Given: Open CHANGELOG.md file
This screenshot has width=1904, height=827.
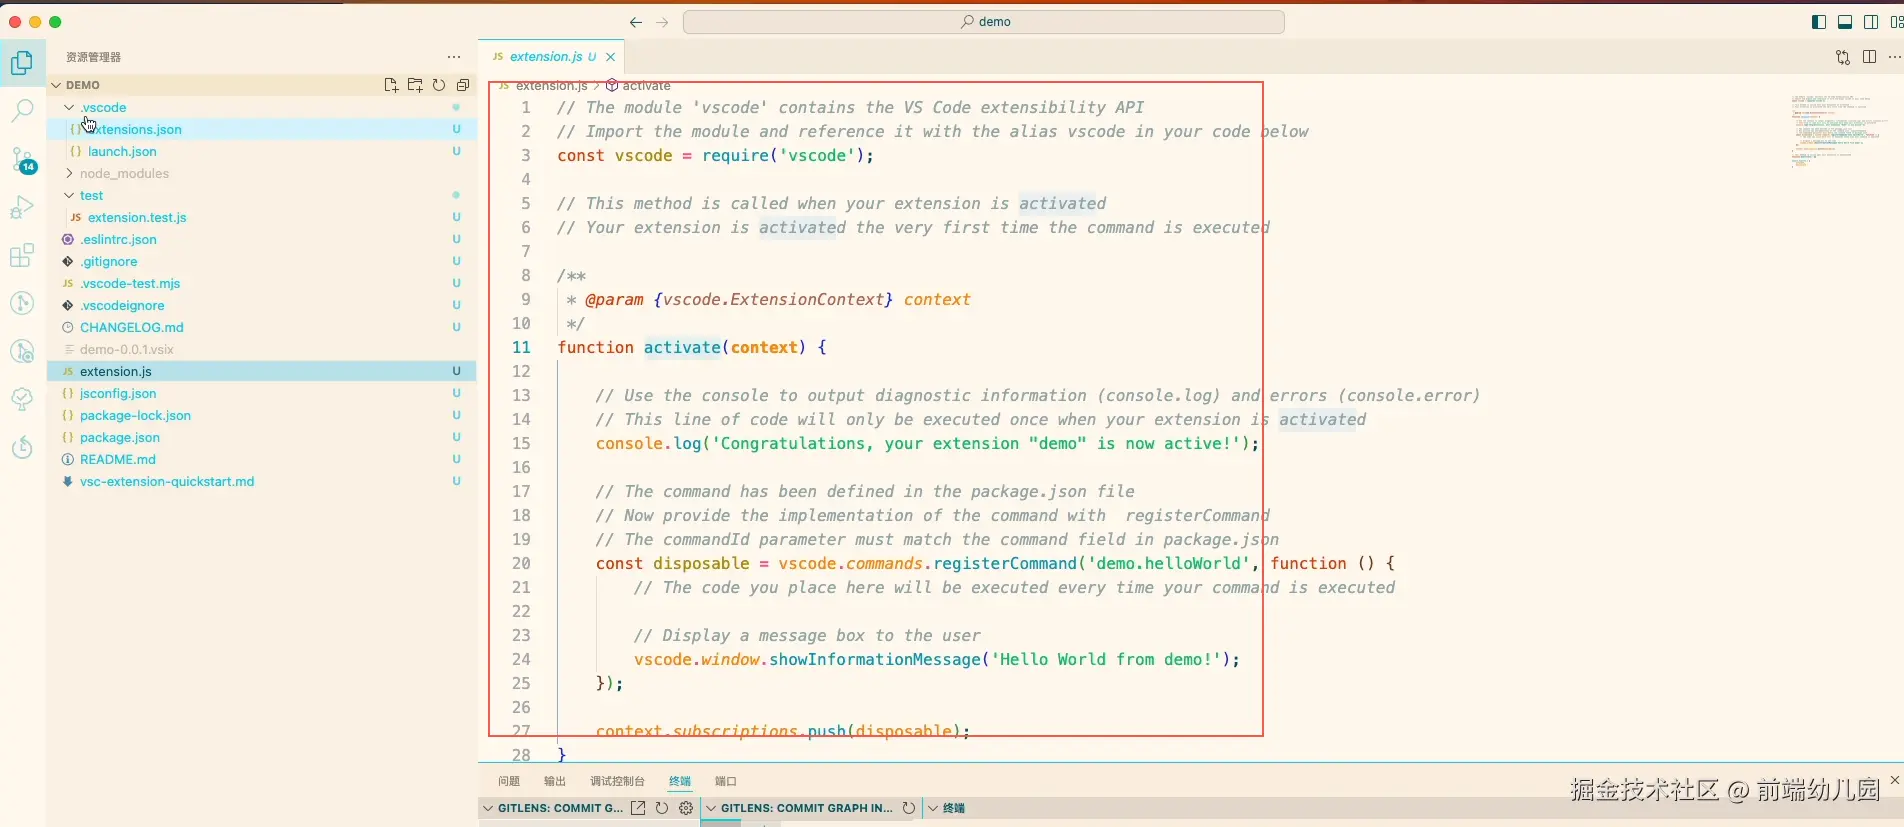Looking at the screenshot, I should [x=262, y=327].
